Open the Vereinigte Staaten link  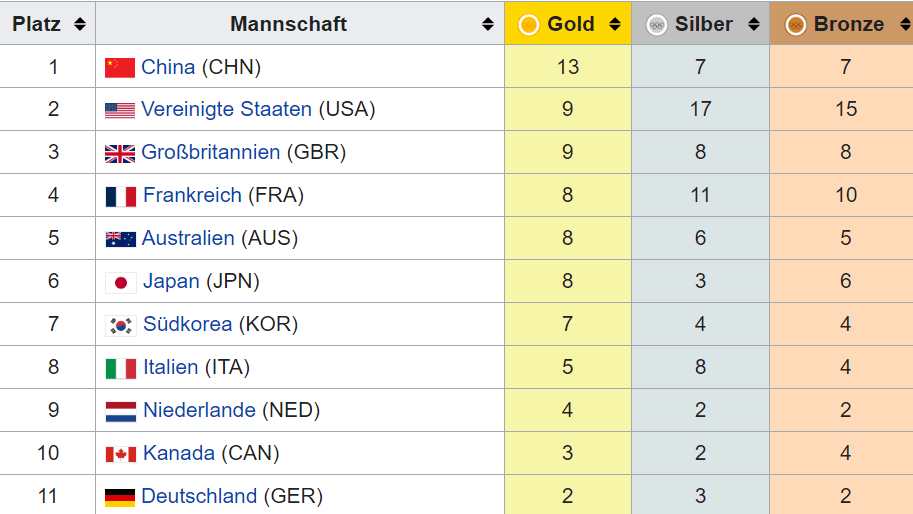pyautogui.click(x=226, y=109)
